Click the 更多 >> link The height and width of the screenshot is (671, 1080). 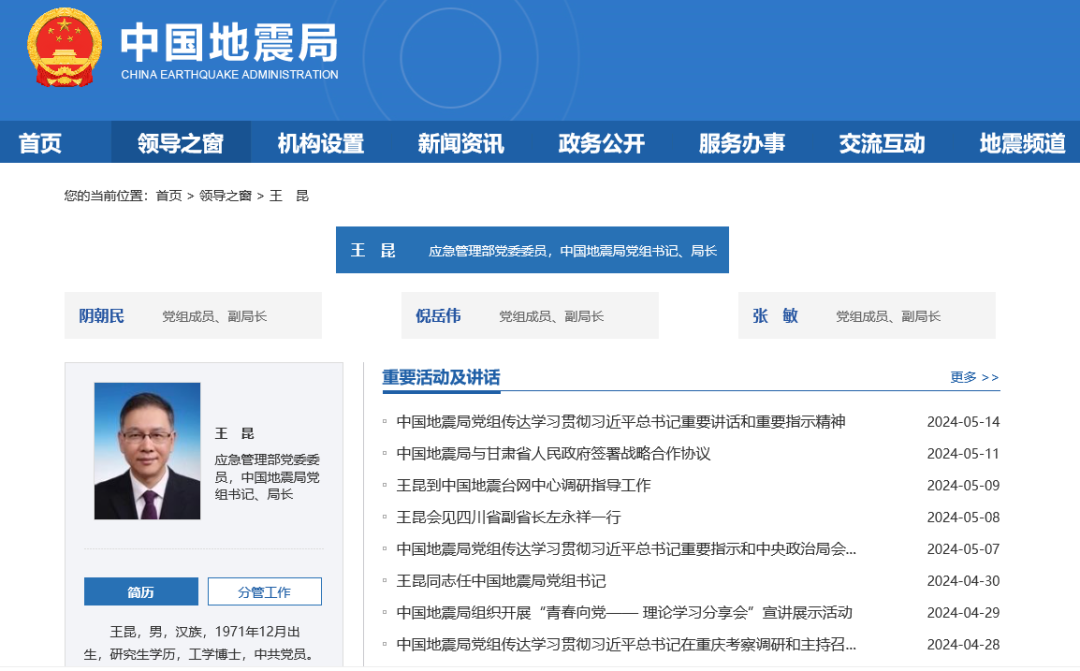tap(975, 377)
